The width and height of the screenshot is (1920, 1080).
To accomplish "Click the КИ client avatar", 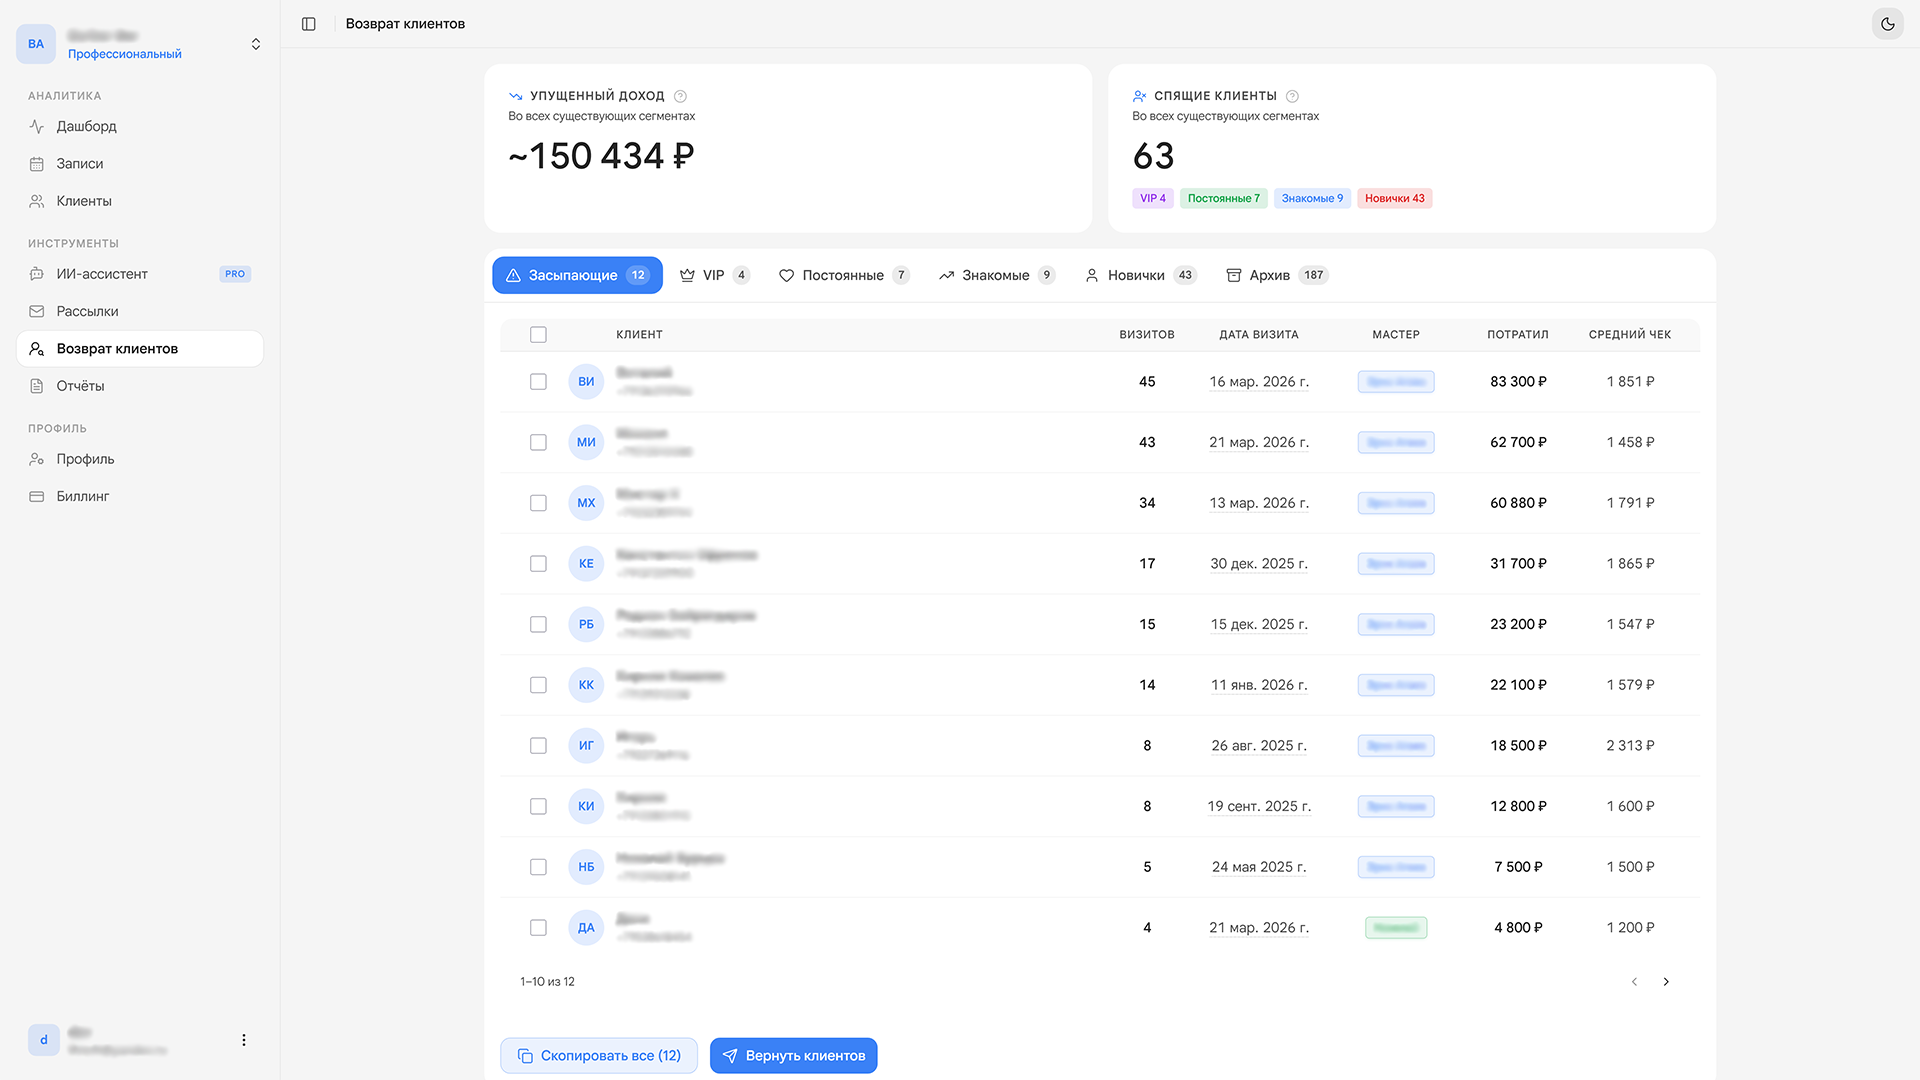I will pos(586,806).
